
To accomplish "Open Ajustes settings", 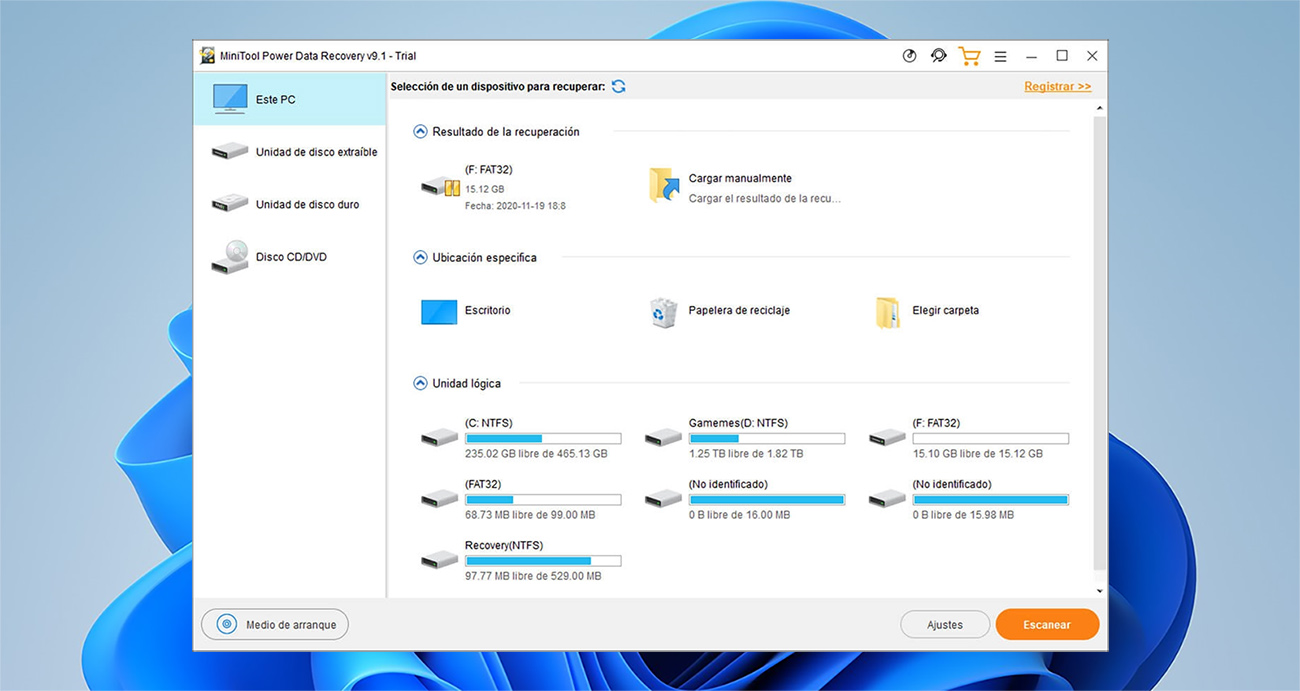I will click(944, 624).
